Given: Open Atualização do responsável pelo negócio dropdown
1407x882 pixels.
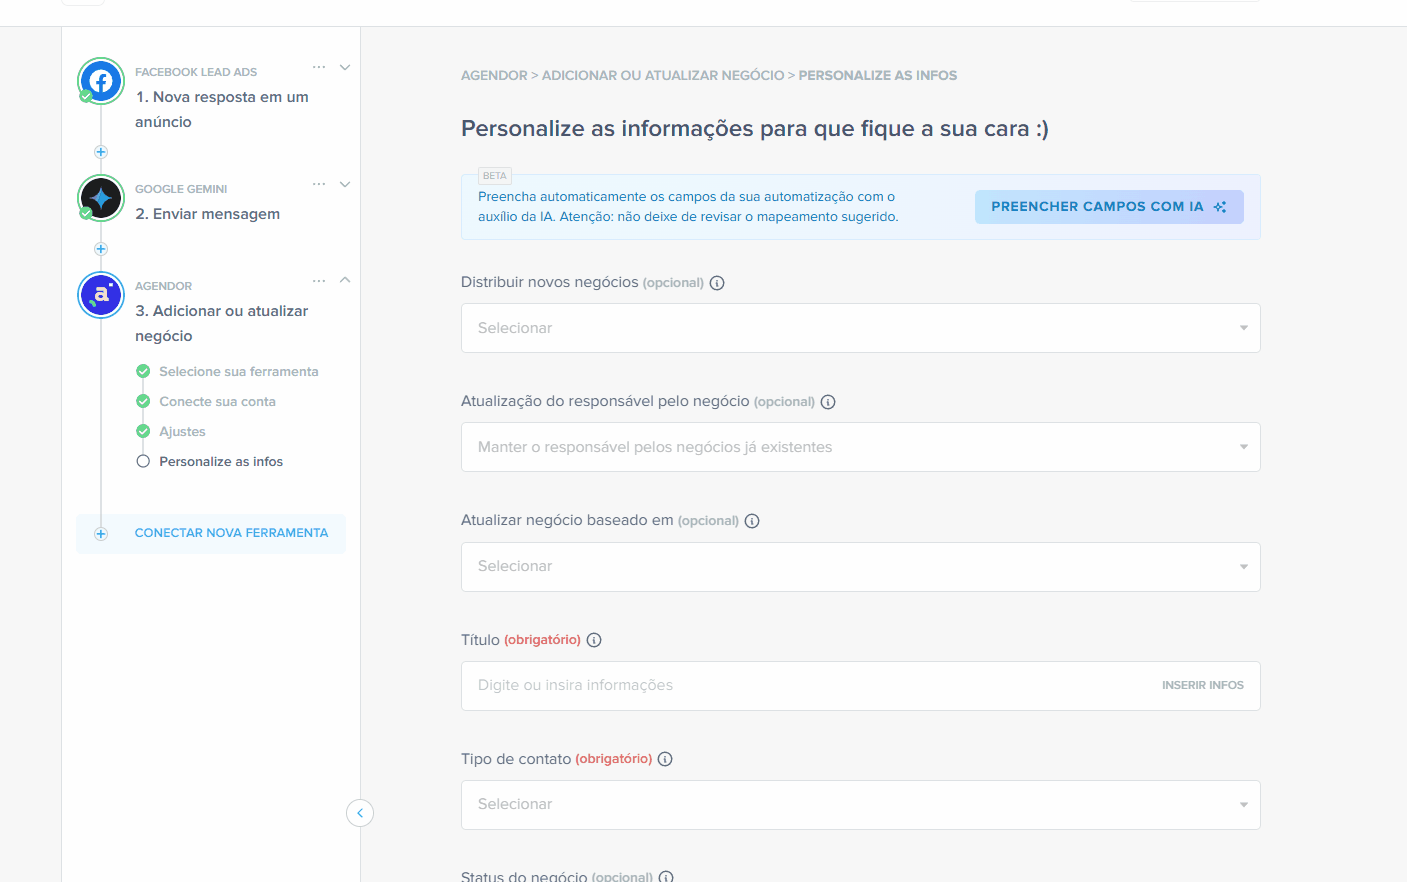Looking at the screenshot, I should tap(860, 447).
